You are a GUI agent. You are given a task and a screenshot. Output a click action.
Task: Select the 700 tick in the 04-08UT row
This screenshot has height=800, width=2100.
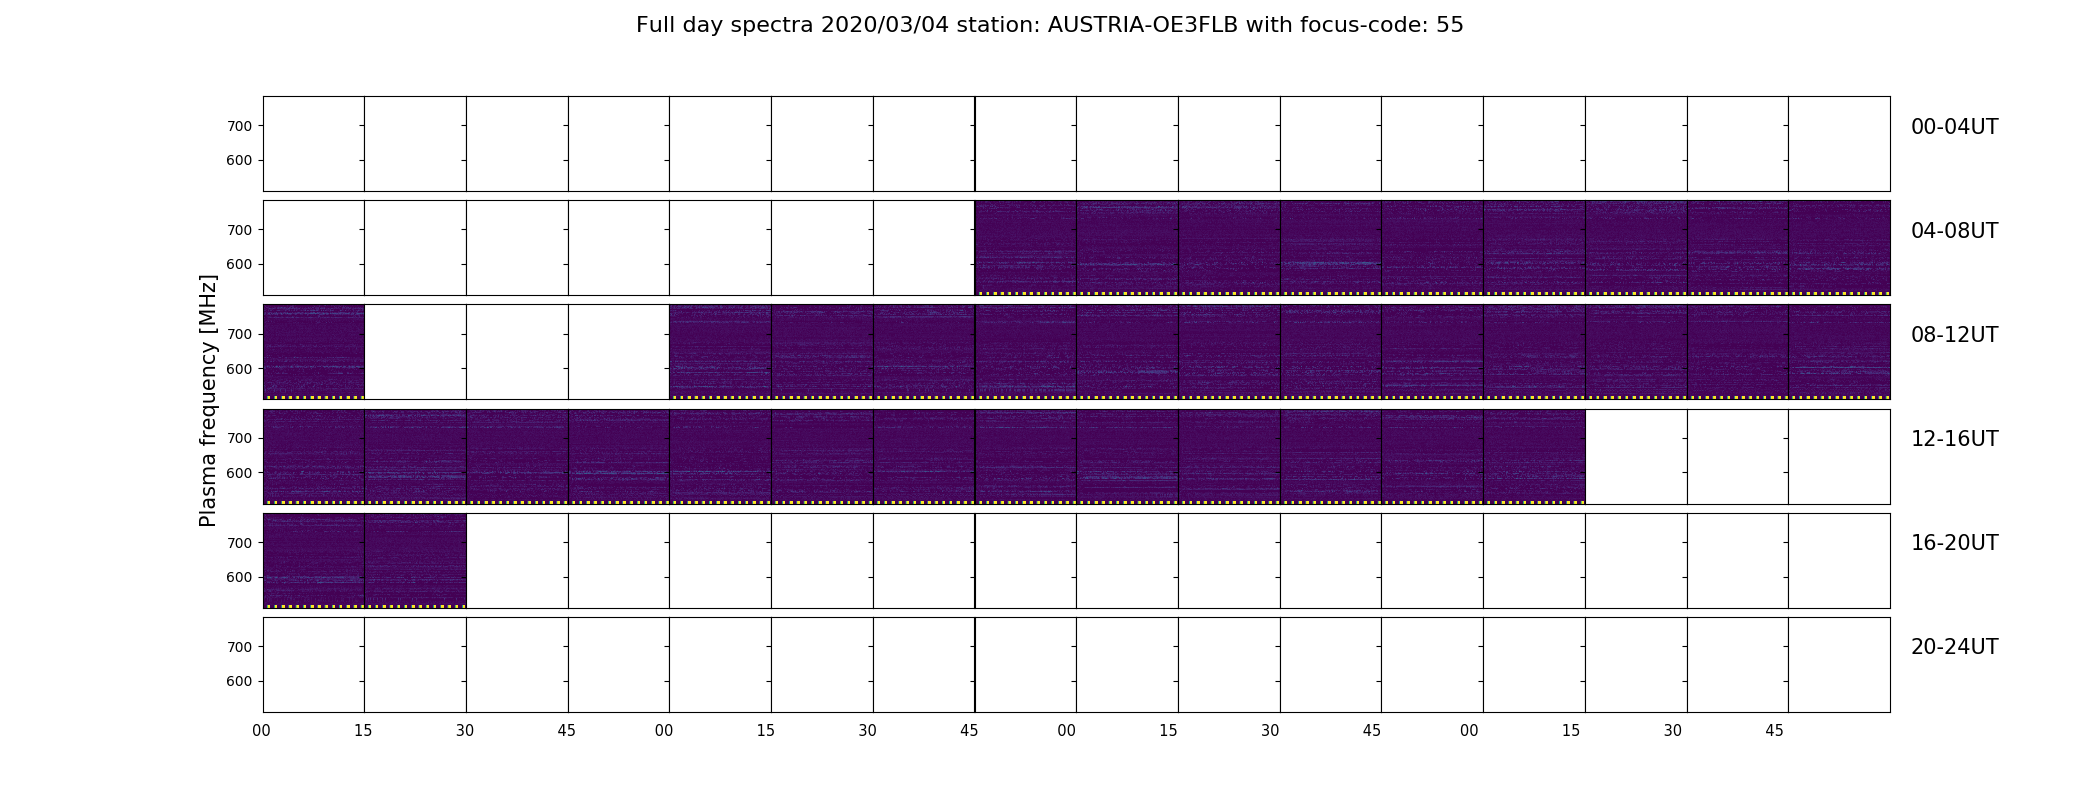coord(239,230)
